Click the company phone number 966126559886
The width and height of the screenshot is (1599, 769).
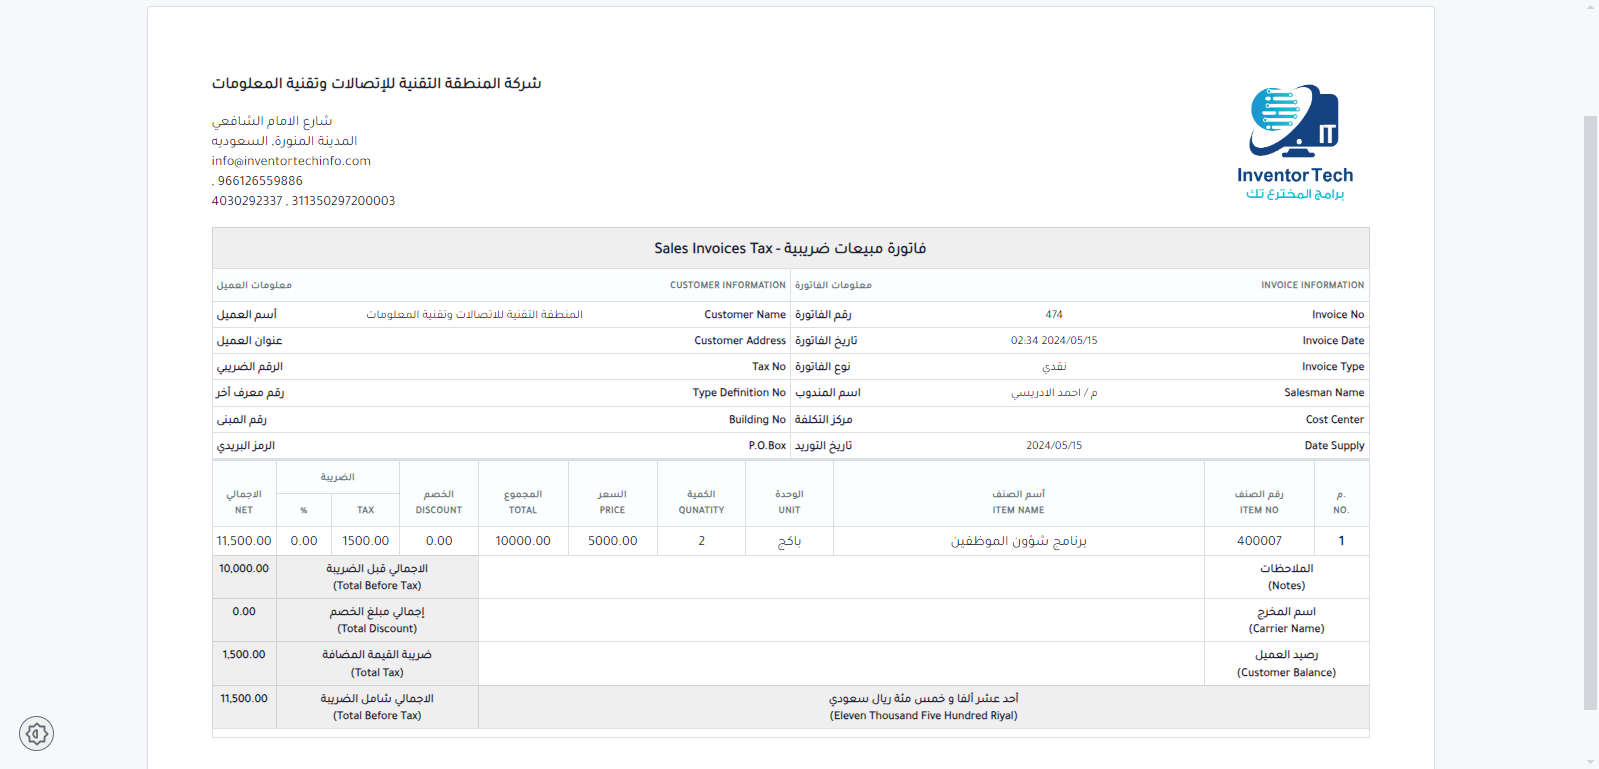click(259, 181)
